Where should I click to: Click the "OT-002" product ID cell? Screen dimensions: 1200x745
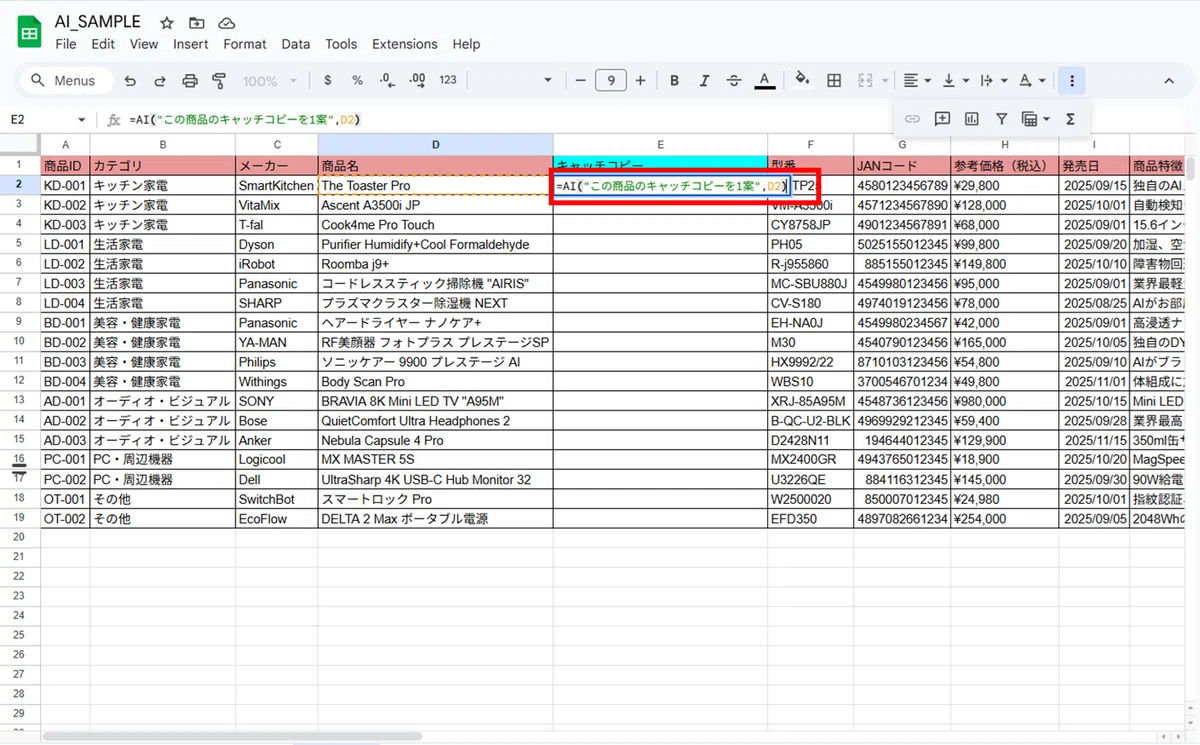tap(65, 519)
